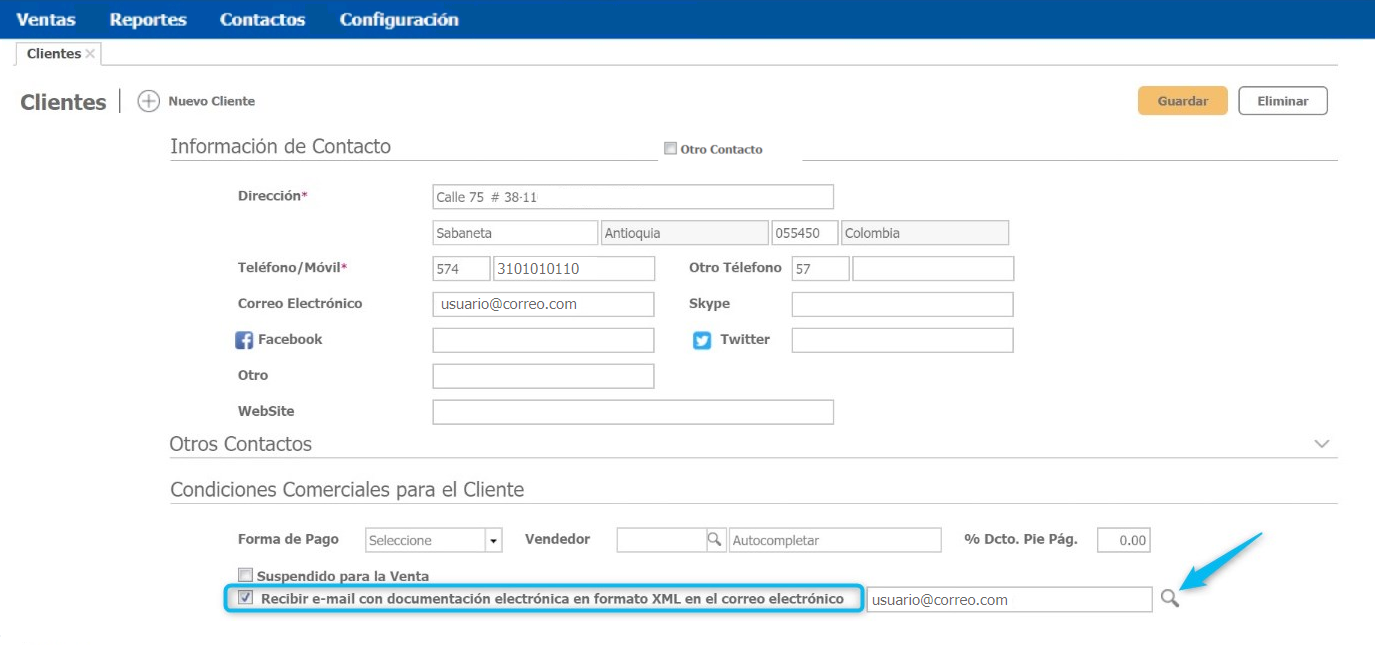
Task: Click the Facebook logo icon
Action: (x=244, y=341)
